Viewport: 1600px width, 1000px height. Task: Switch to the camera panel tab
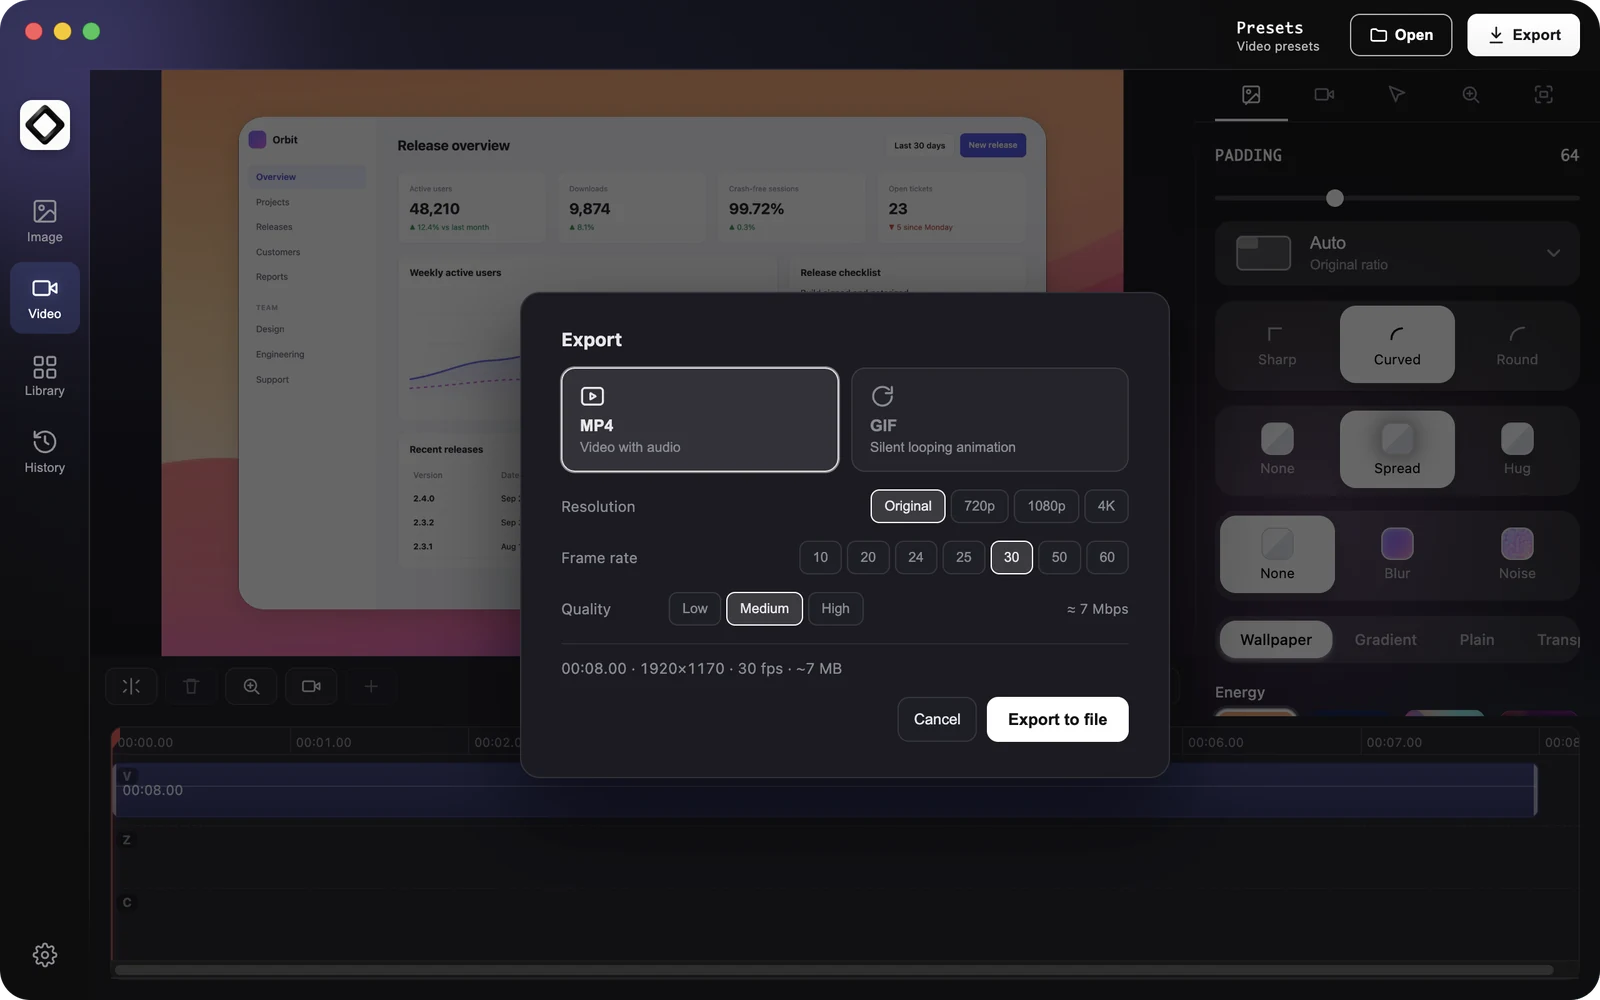[x=1324, y=95]
